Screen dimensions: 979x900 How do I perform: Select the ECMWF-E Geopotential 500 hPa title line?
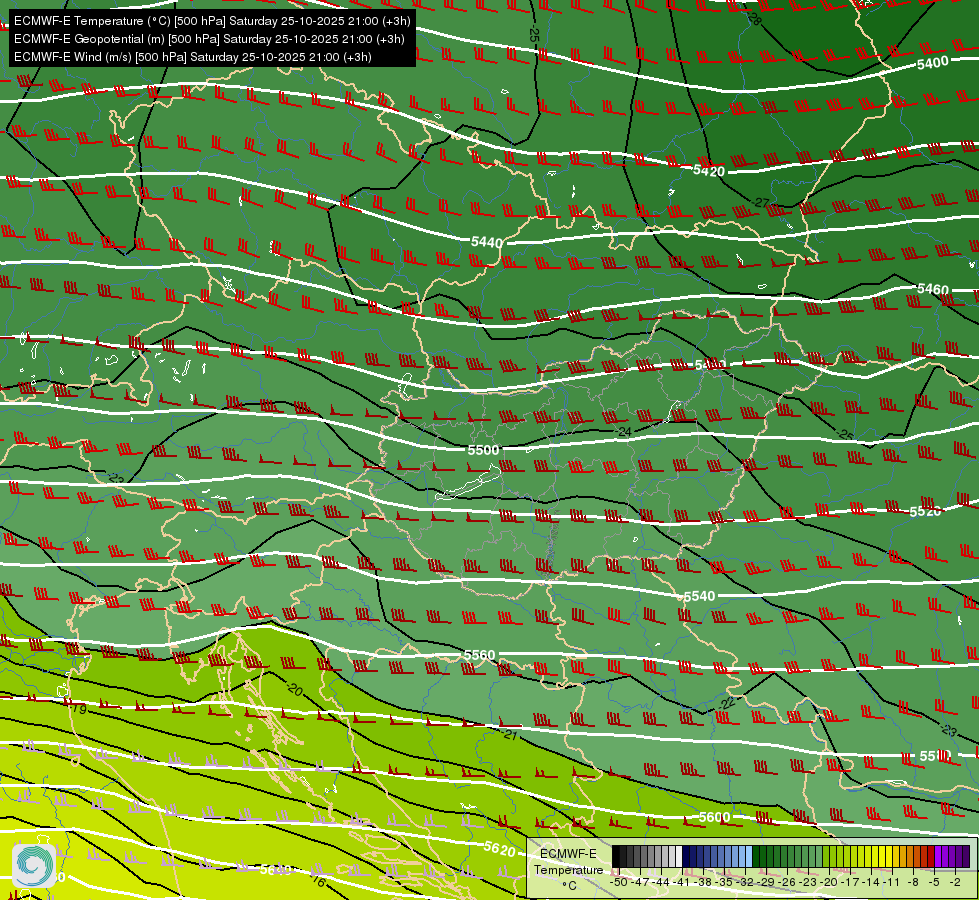(x=209, y=39)
